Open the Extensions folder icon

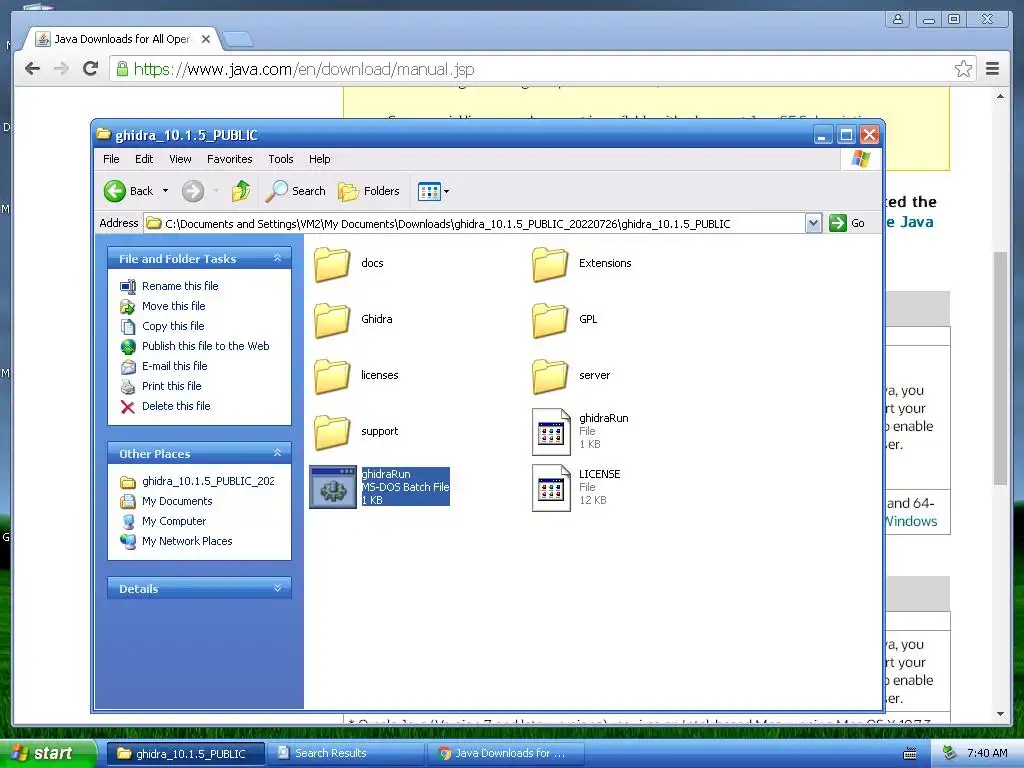tap(550, 263)
